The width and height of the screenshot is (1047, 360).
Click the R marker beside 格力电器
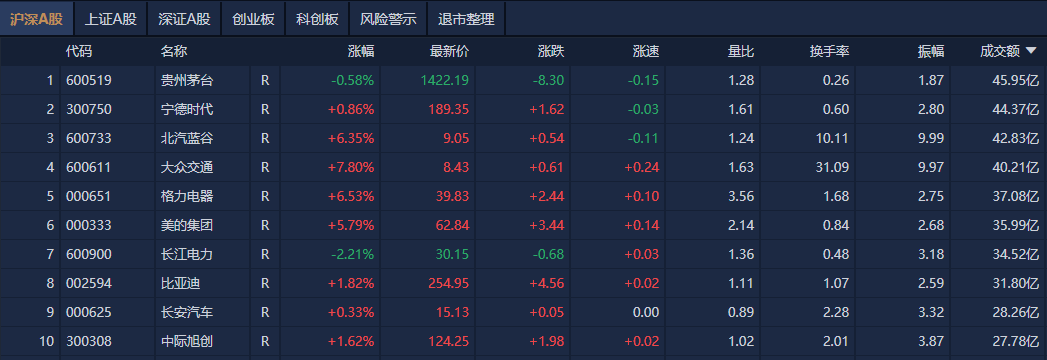pyautogui.click(x=265, y=196)
